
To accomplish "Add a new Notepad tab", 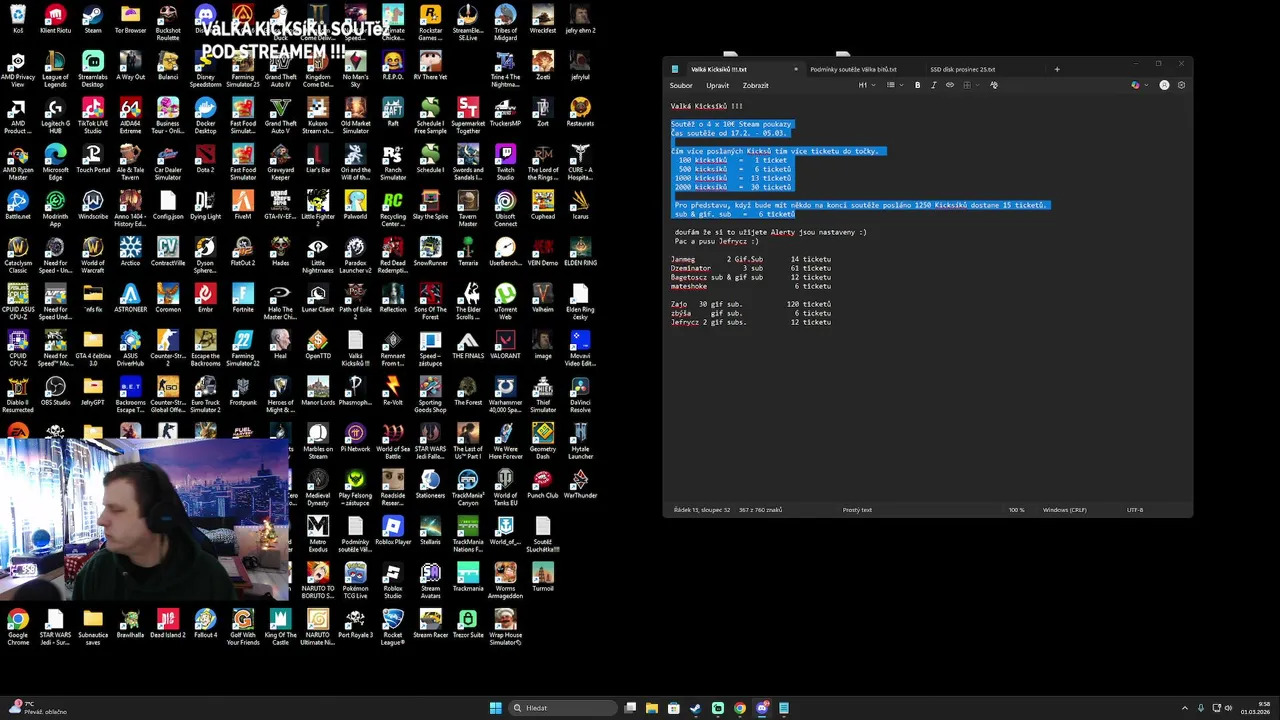I will point(1057,69).
